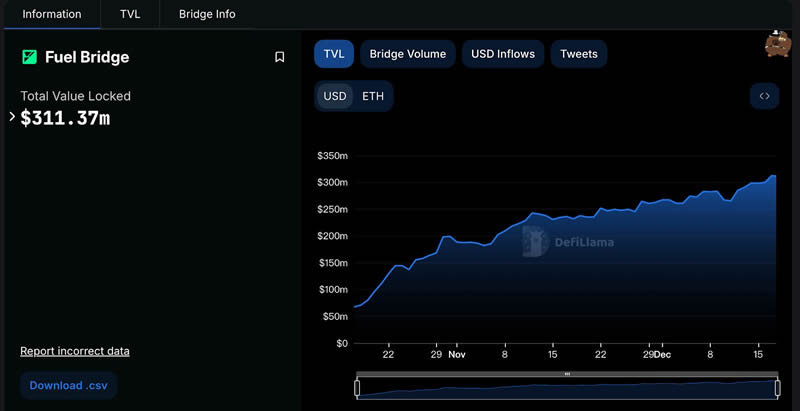Click the $311.37m total value text
The width and height of the screenshot is (800, 411).
[65, 118]
